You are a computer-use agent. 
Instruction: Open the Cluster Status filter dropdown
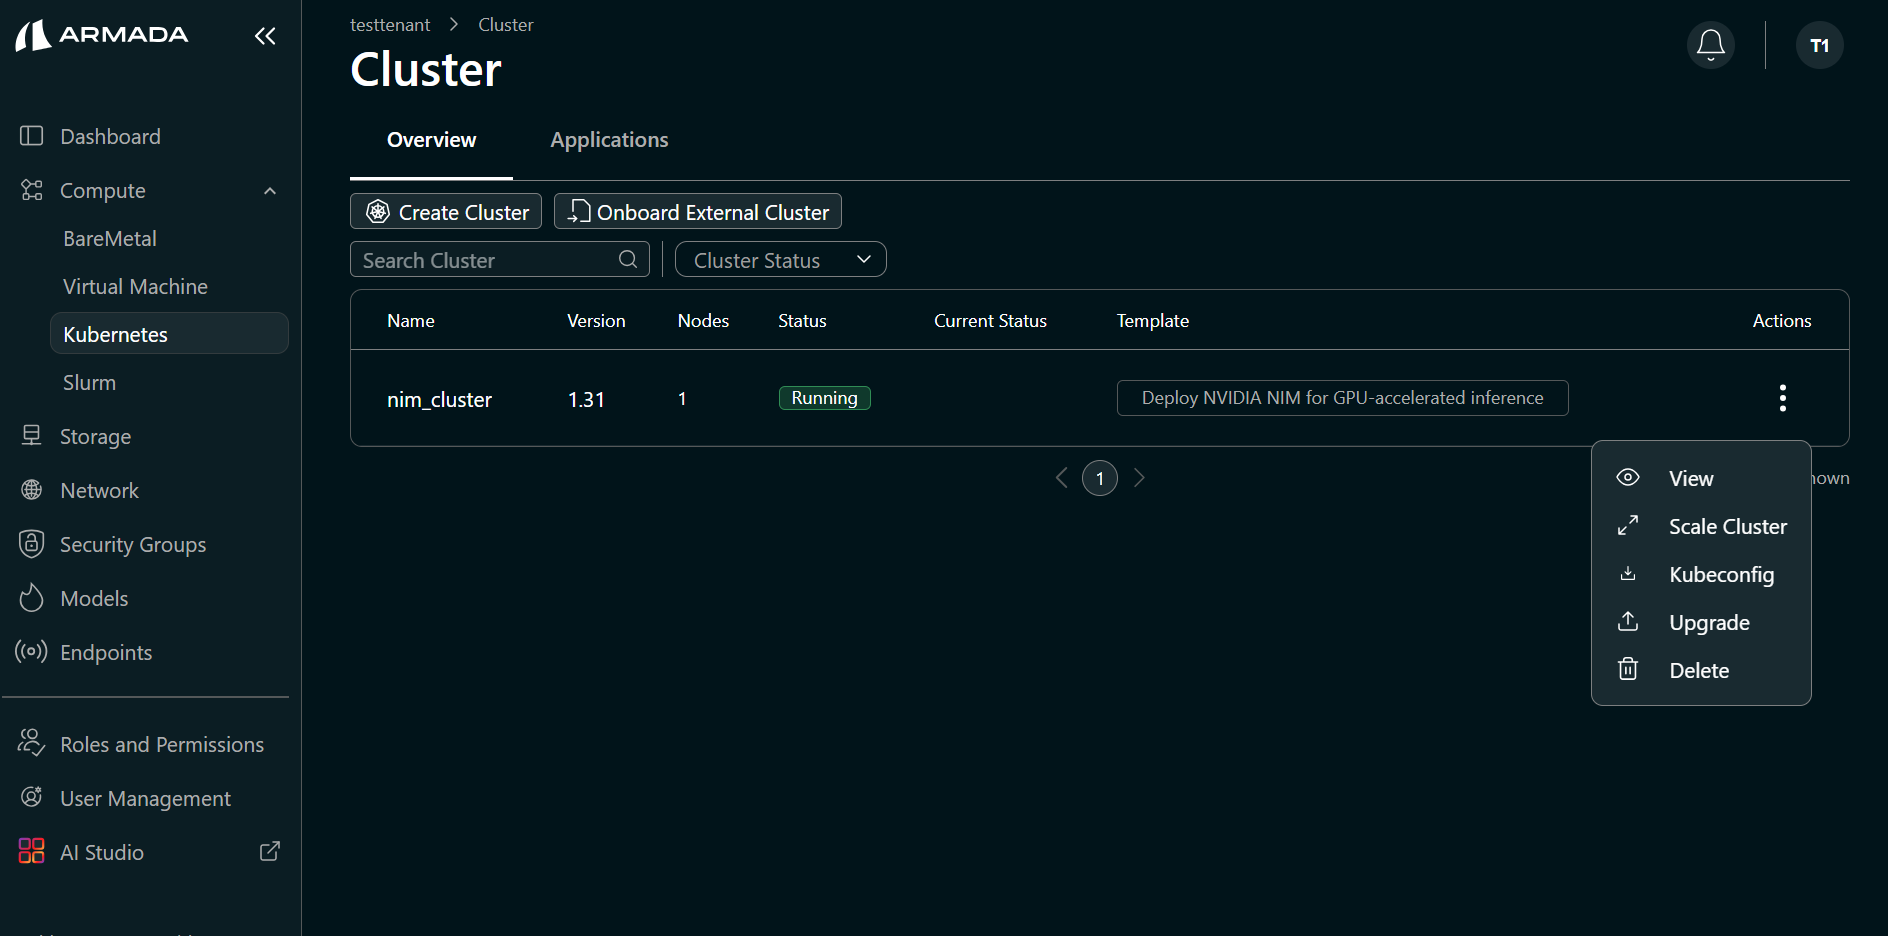(x=780, y=259)
